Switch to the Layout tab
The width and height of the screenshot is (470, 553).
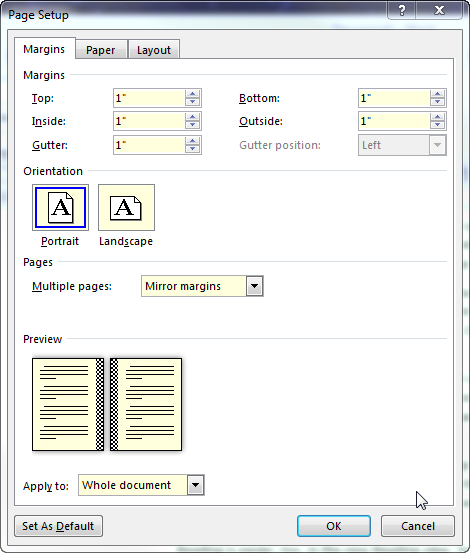click(154, 50)
